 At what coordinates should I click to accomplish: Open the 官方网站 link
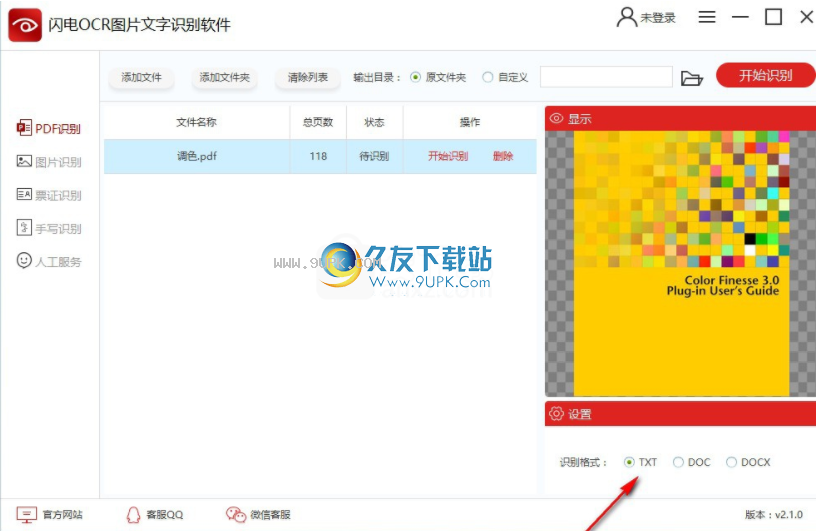63,515
